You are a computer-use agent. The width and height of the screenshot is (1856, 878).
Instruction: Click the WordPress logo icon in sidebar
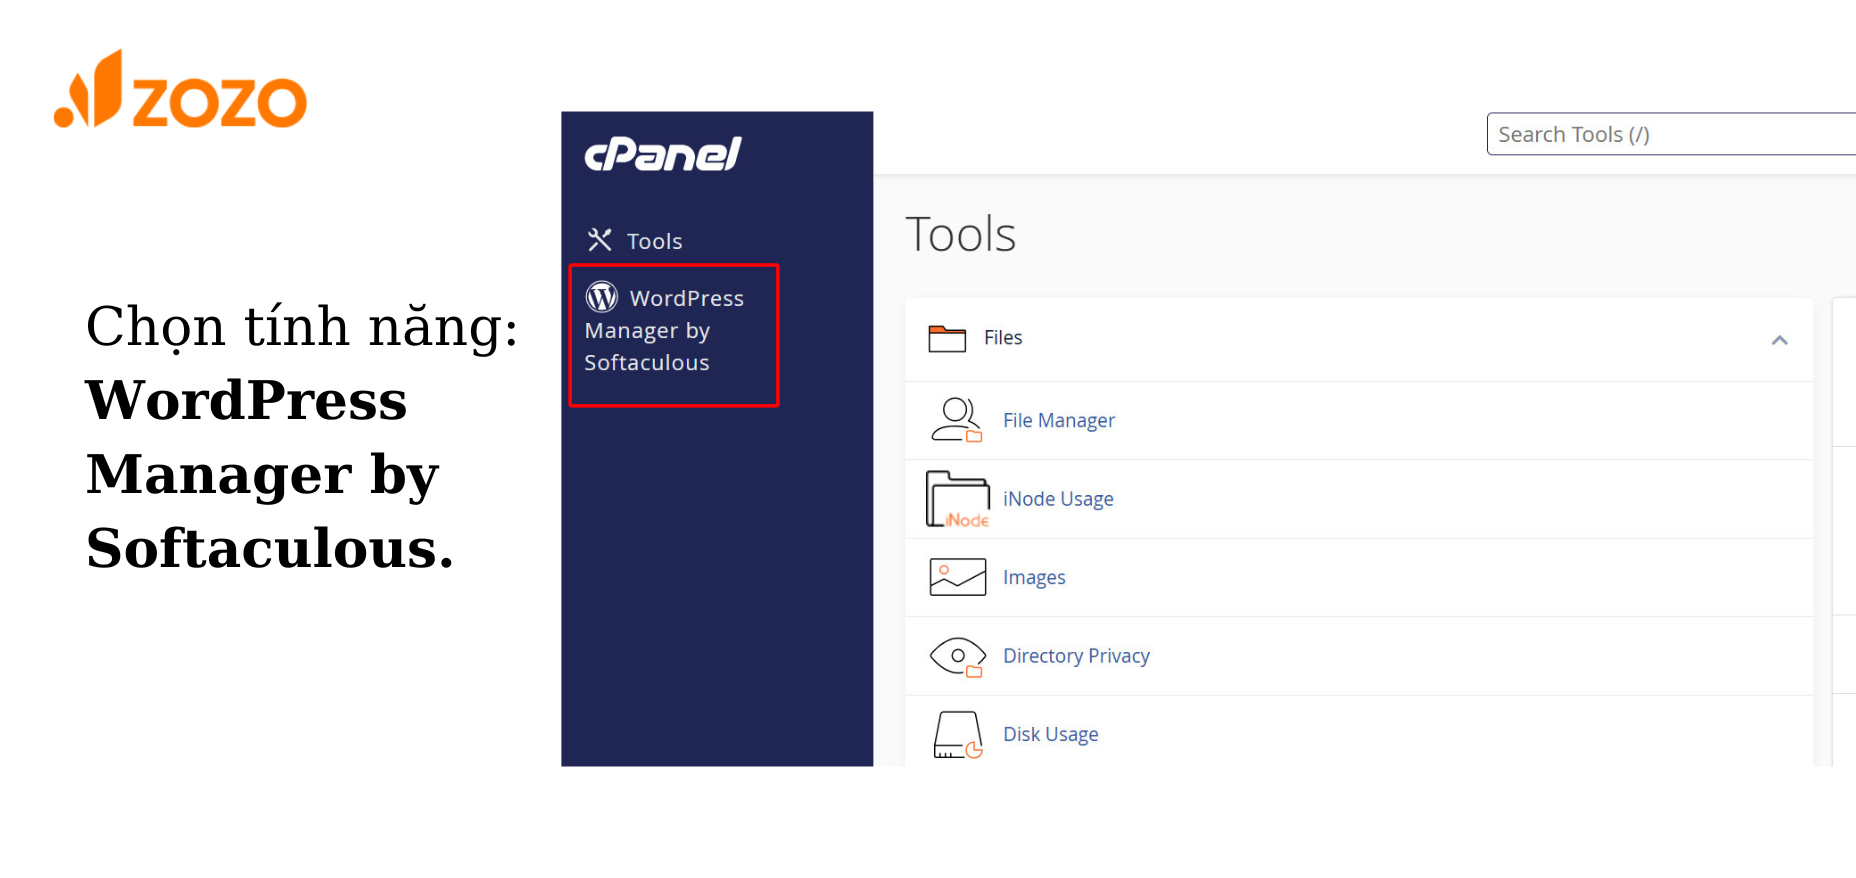[602, 297]
